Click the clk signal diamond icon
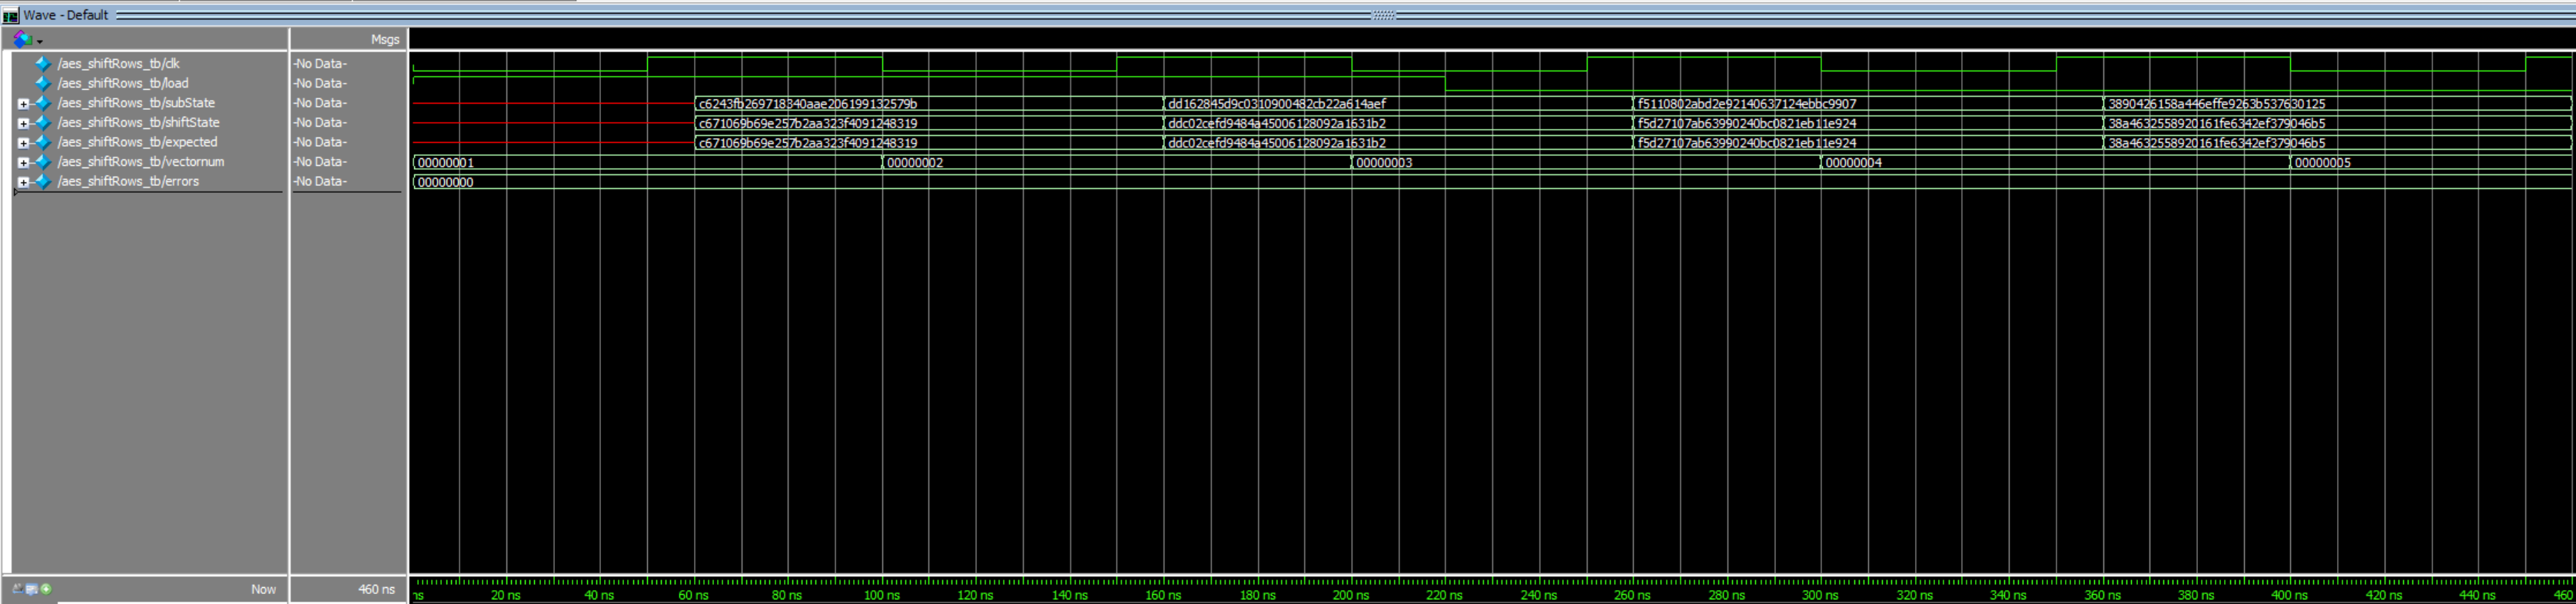The height and width of the screenshot is (604, 2576). pos(42,64)
